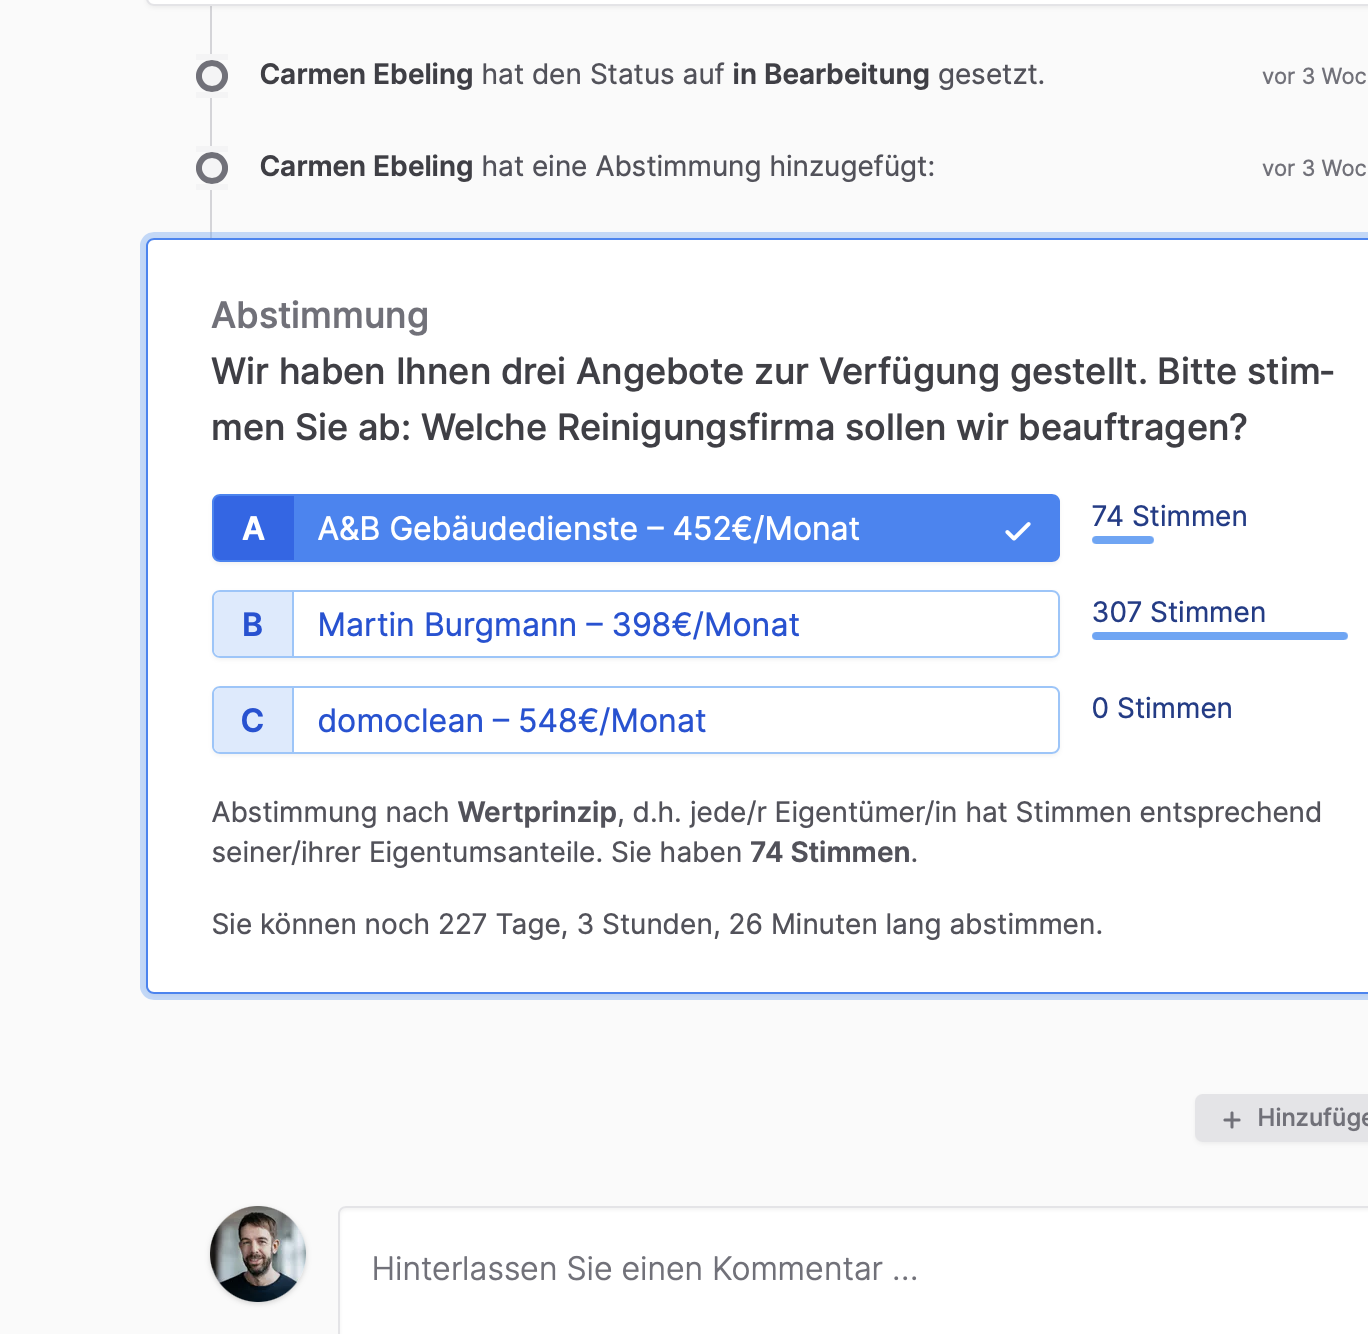Viewport: 1368px width, 1334px height.
Task: Click the plus icon beside Hinzufügen
Action: 1232,1119
